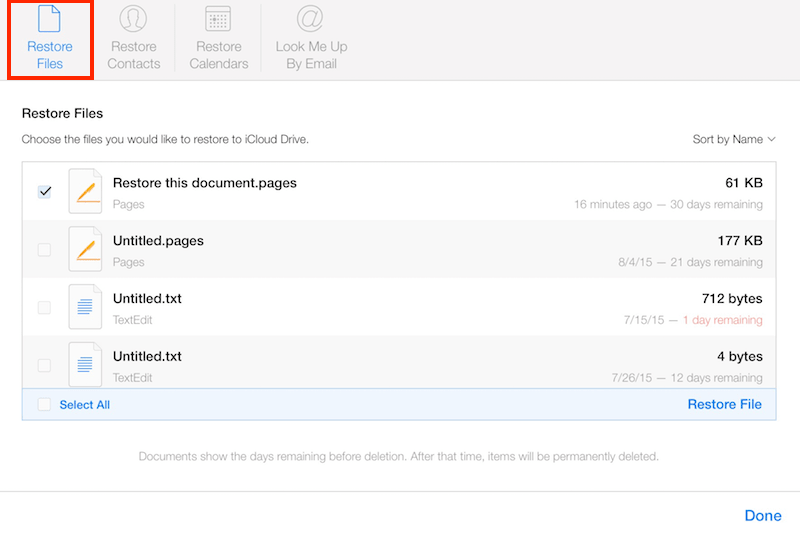Screen dimensions: 800x538
Task: Click the 16 minutes ago — 30 days remaining text
Action: point(668,204)
